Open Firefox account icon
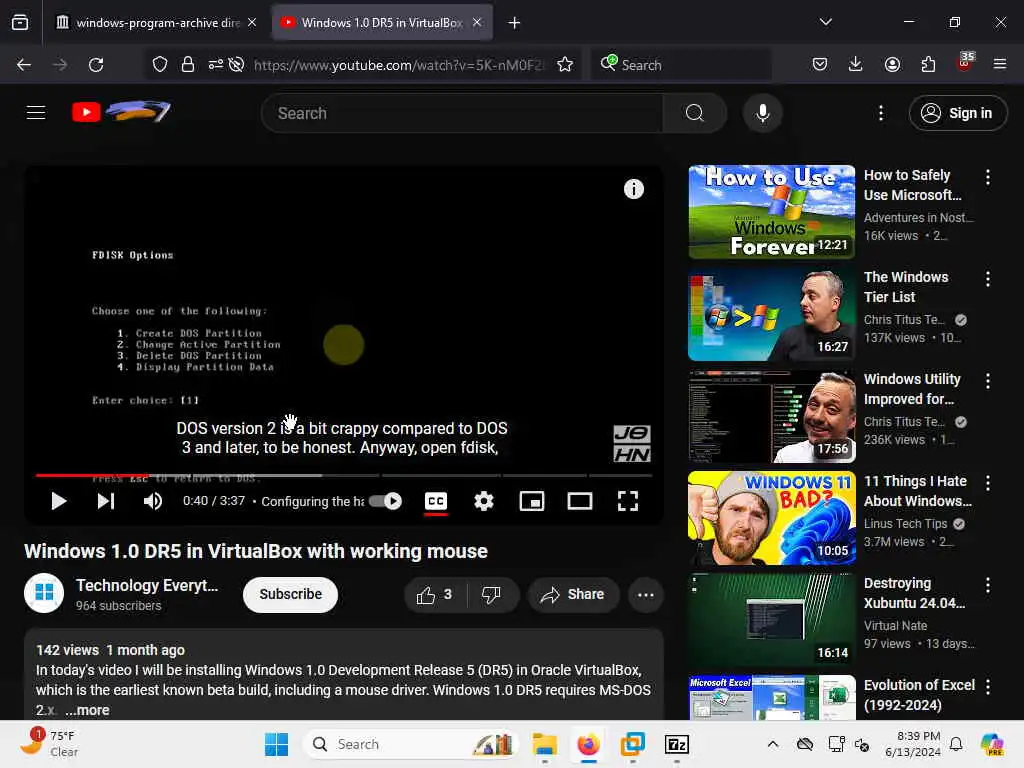This screenshot has width=1024, height=768. 892,64
